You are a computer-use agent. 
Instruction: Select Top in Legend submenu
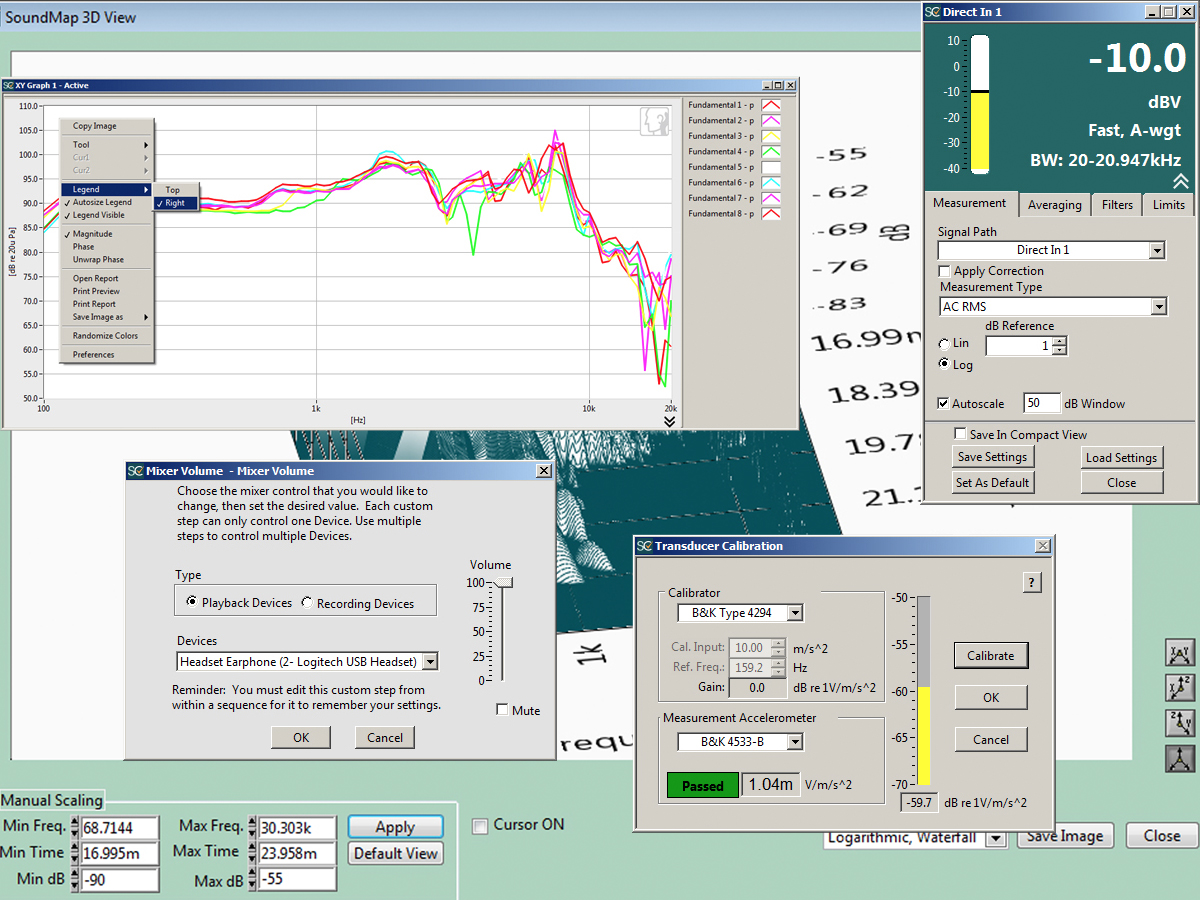(x=178, y=190)
